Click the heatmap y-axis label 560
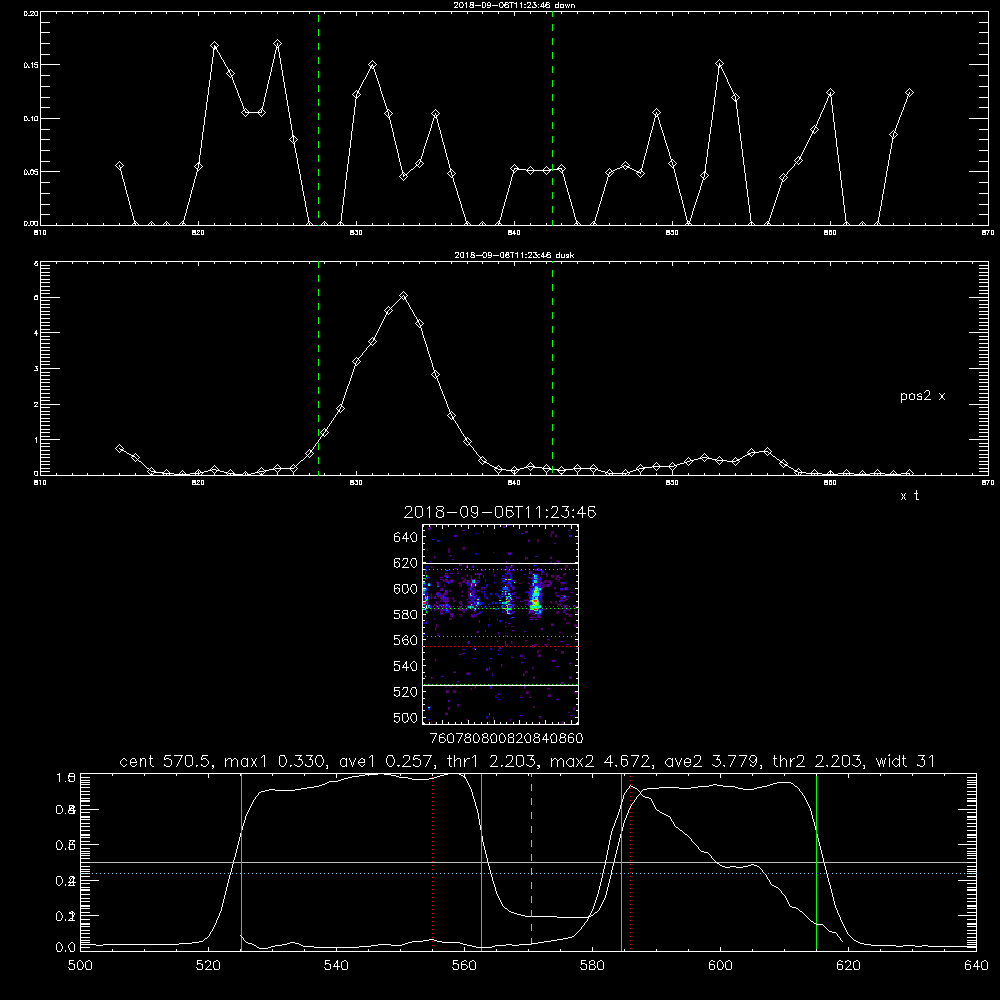 [406, 640]
